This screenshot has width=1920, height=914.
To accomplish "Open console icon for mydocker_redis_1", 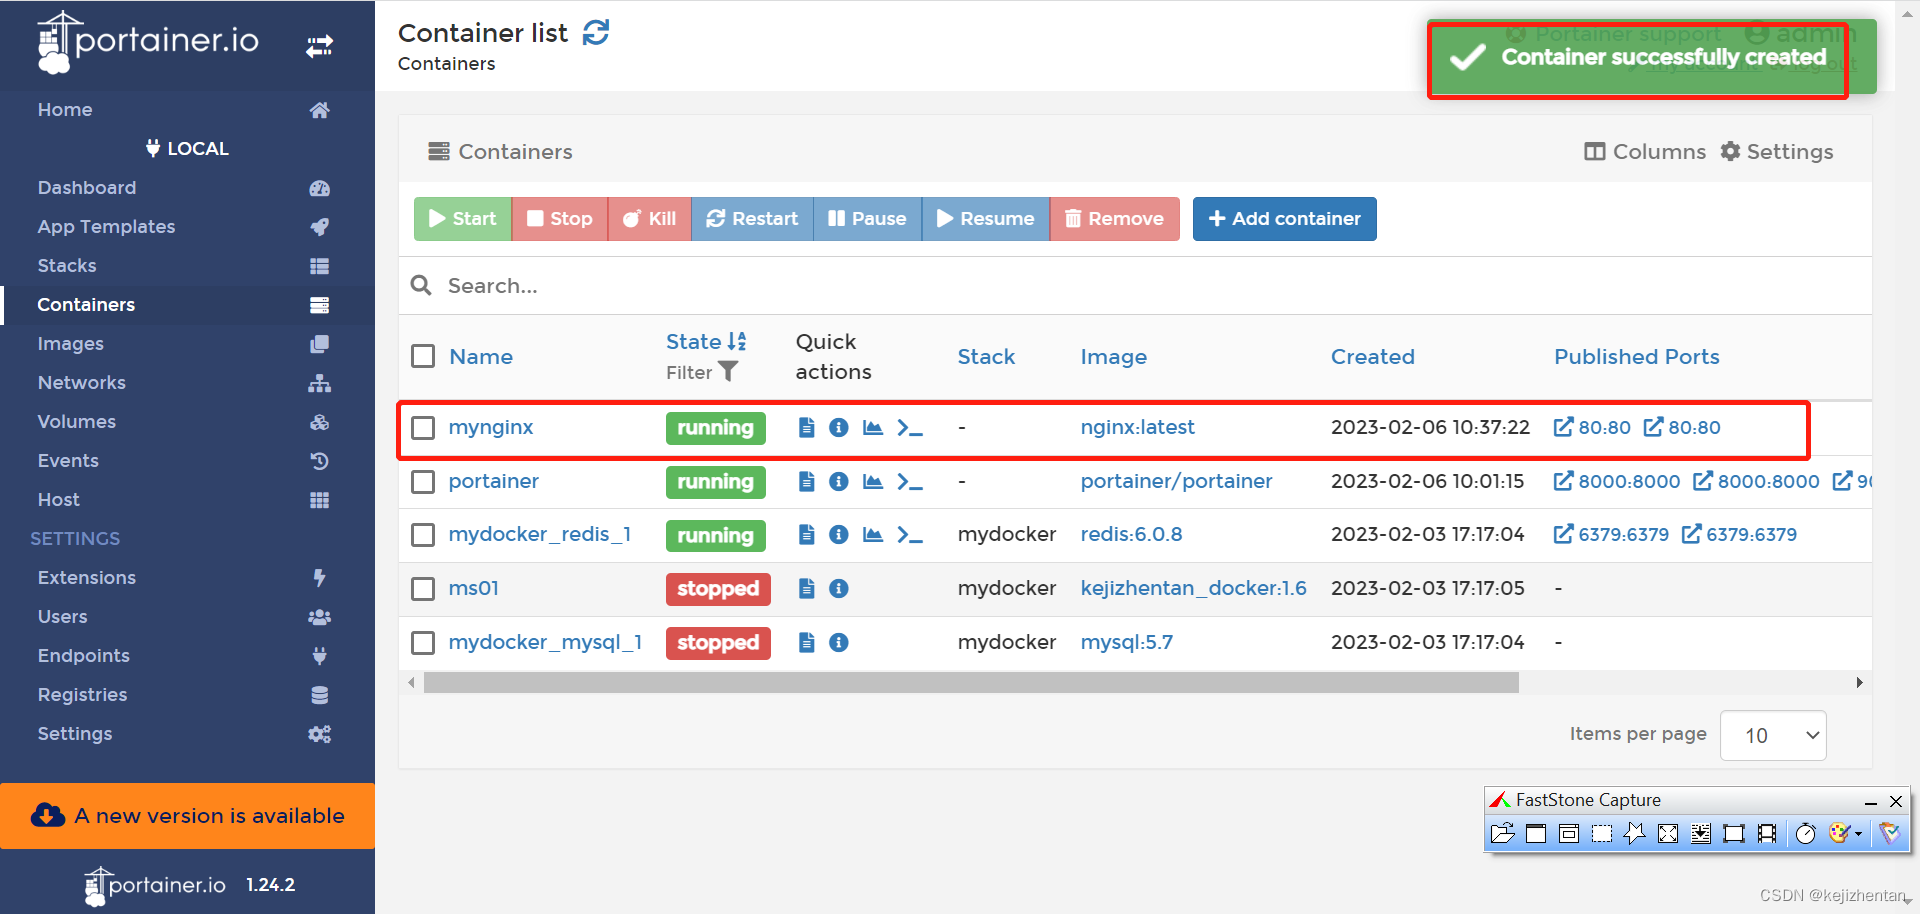I will pyautogui.click(x=909, y=535).
